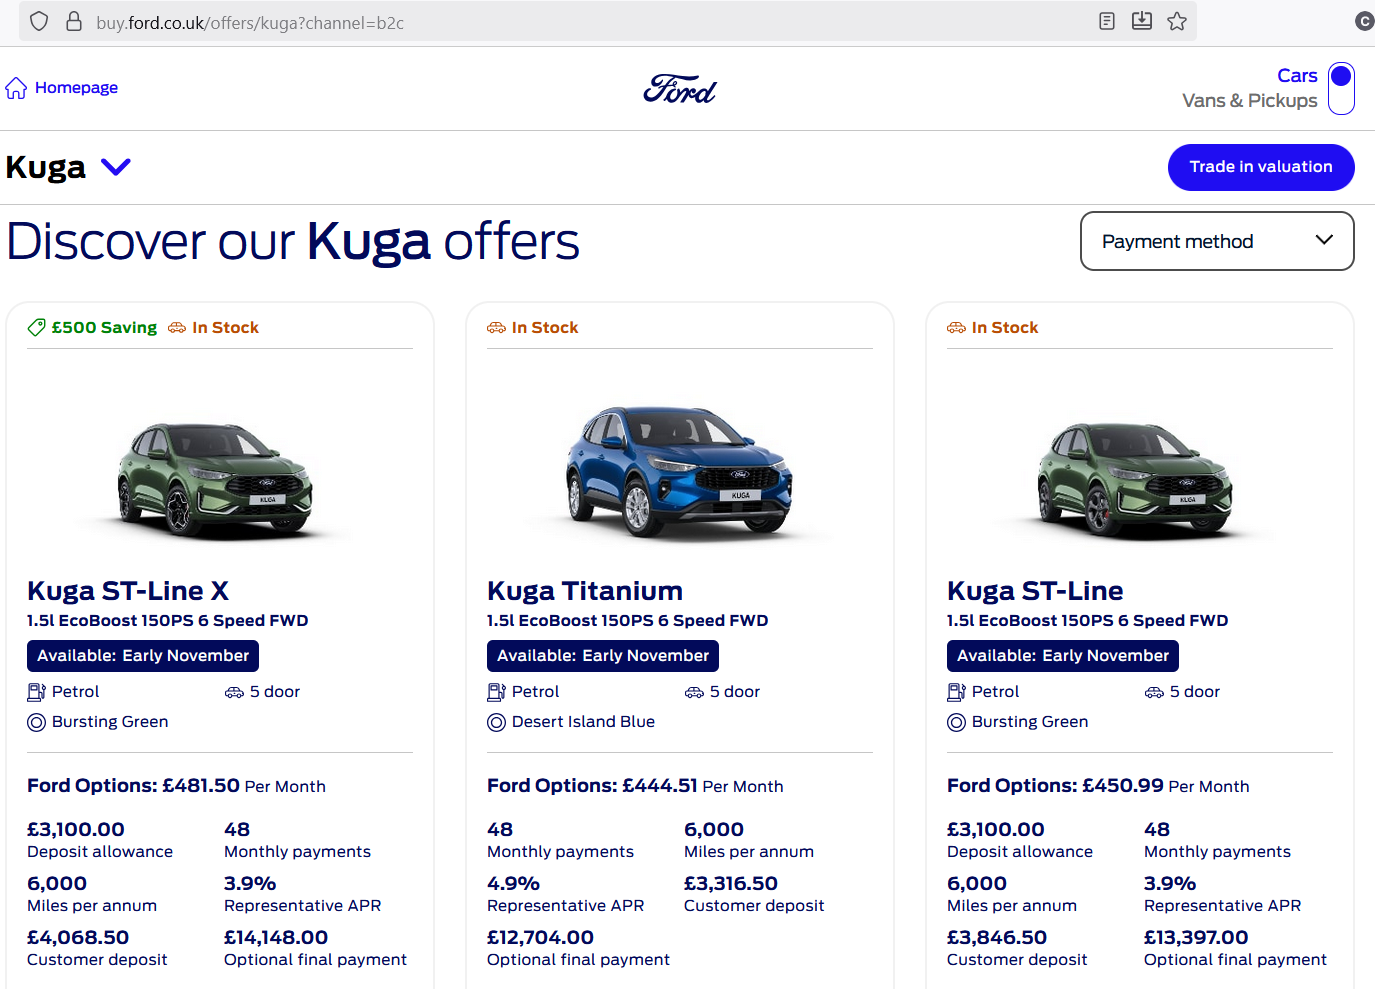1375x989 pixels.
Task: Open the Homepage link
Action: (x=76, y=88)
